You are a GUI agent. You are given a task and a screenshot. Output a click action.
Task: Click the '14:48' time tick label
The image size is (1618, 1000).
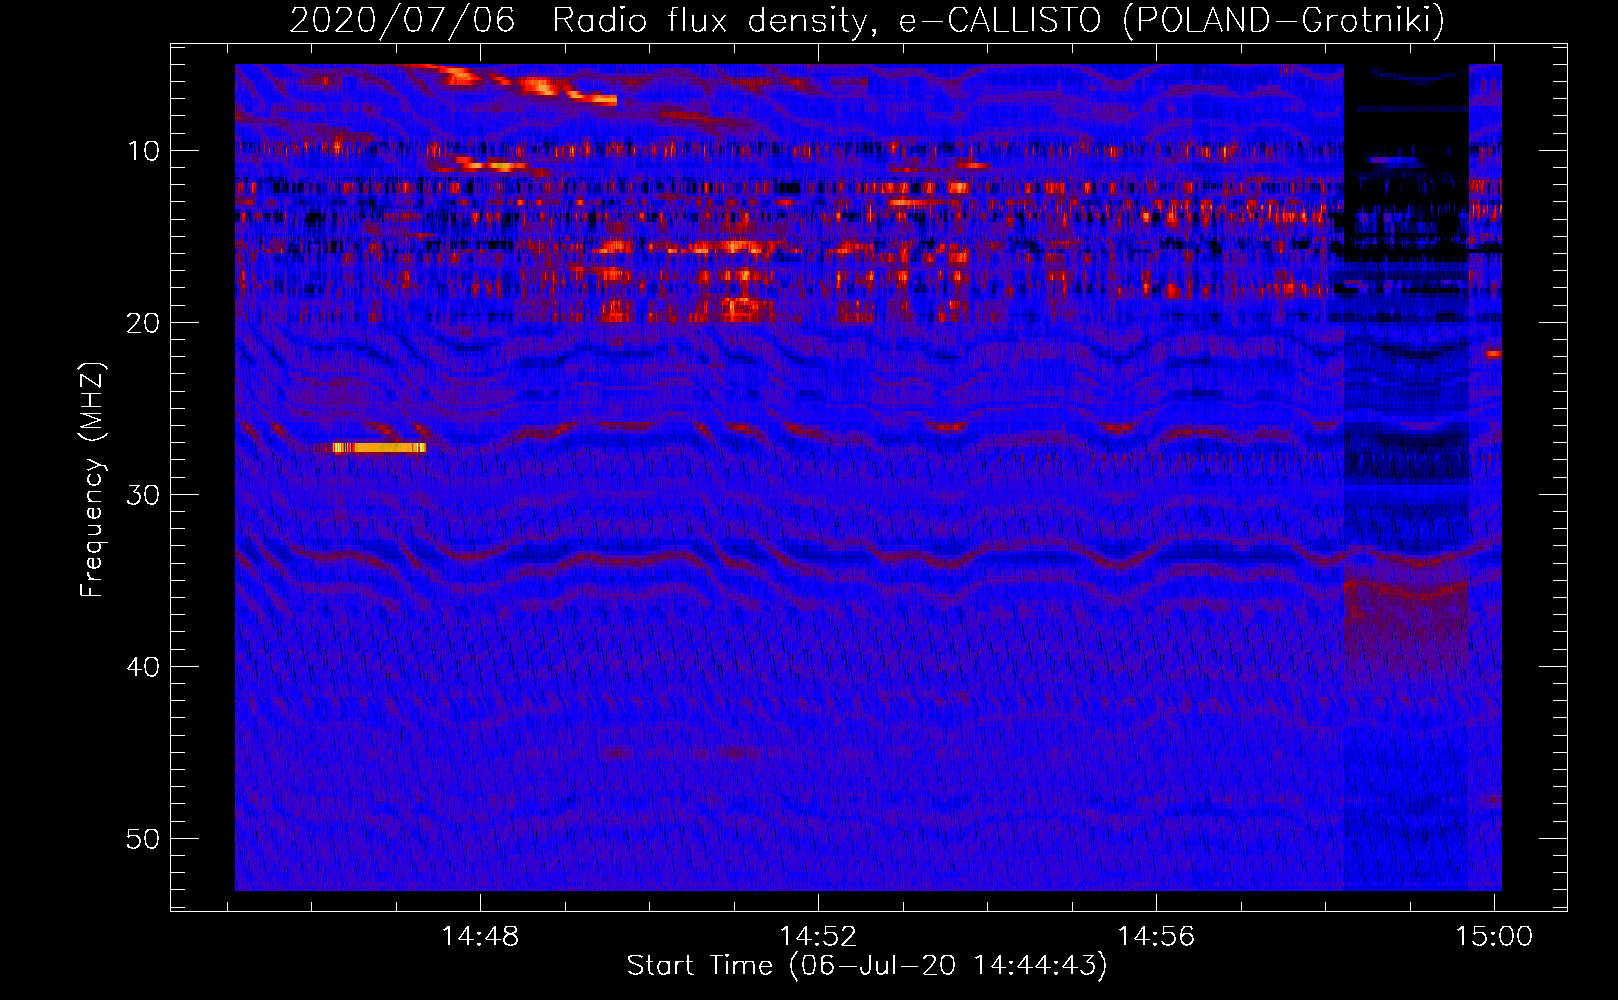(480, 937)
